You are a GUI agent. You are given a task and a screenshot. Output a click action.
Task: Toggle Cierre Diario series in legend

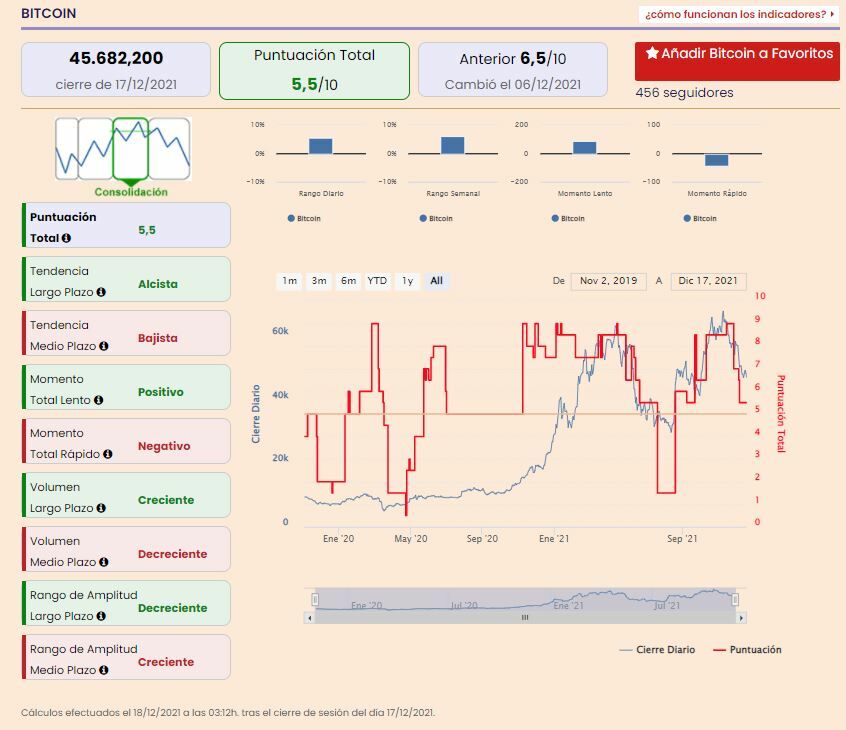(657, 650)
